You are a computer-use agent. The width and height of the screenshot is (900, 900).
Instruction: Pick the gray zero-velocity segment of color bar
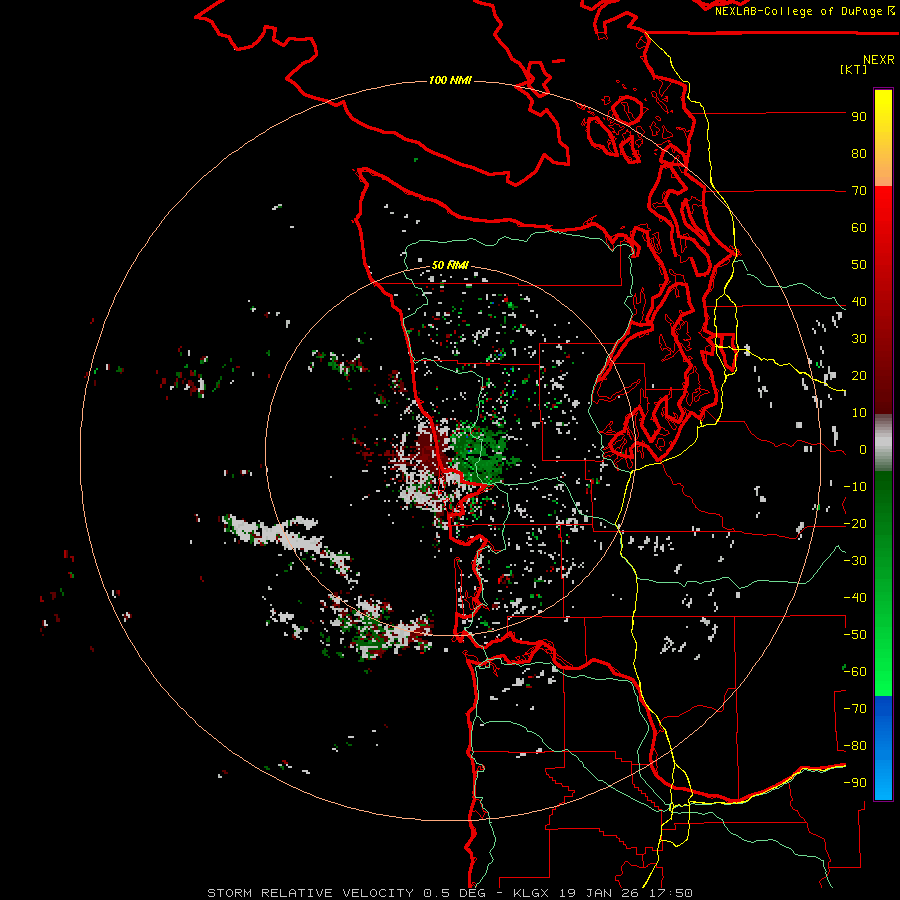(883, 443)
